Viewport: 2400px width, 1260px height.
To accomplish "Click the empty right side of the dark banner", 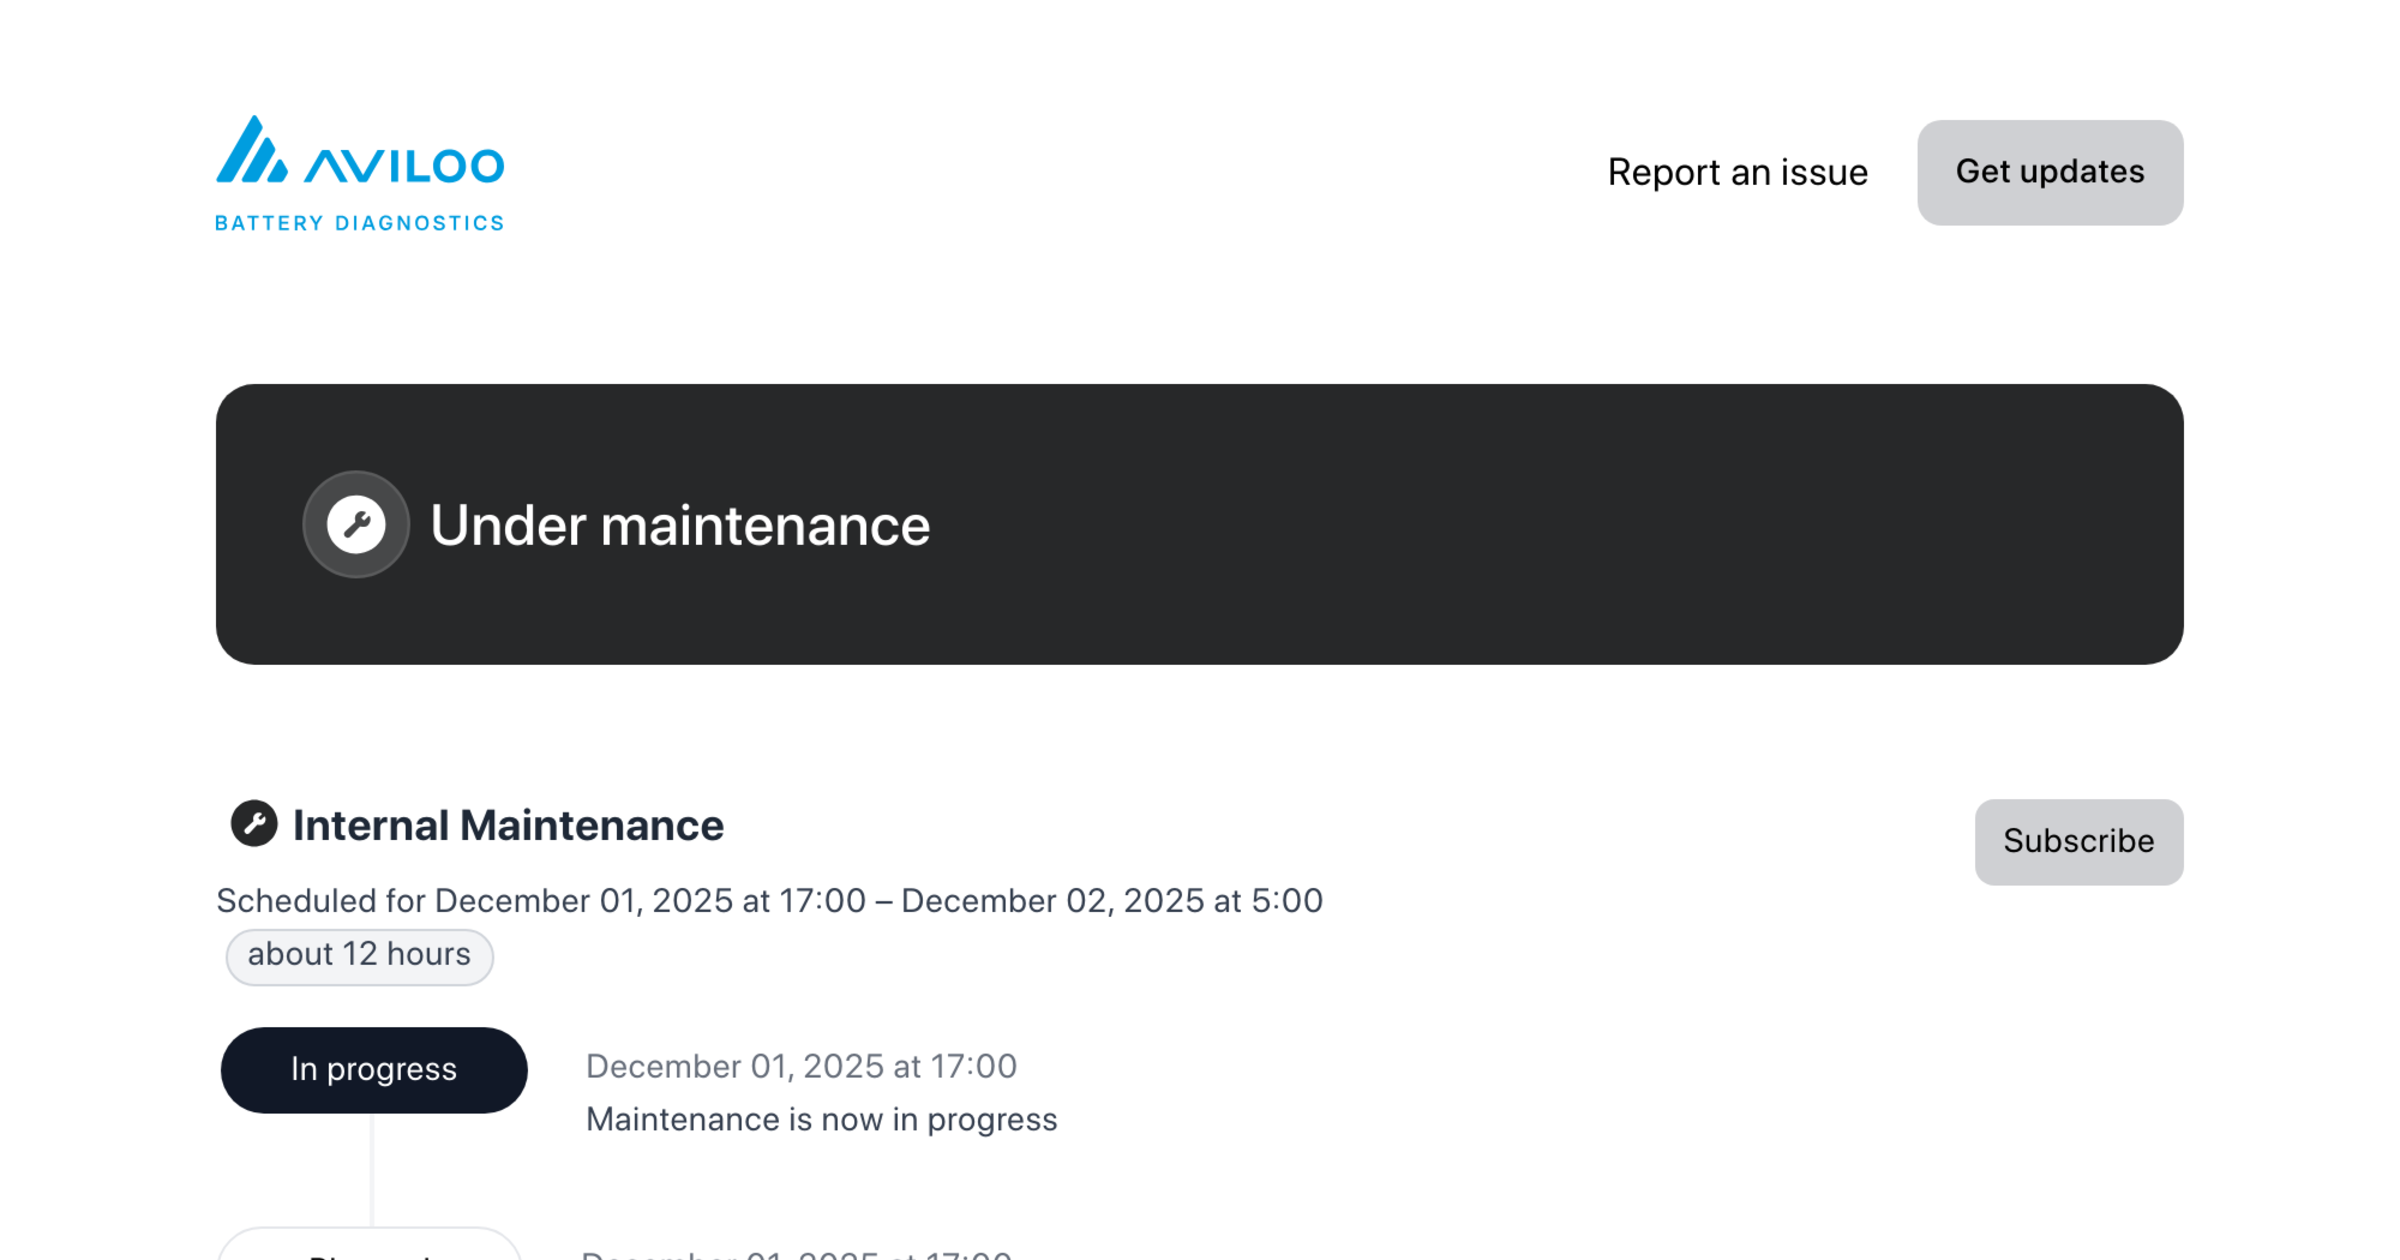I will pos(1700,524).
